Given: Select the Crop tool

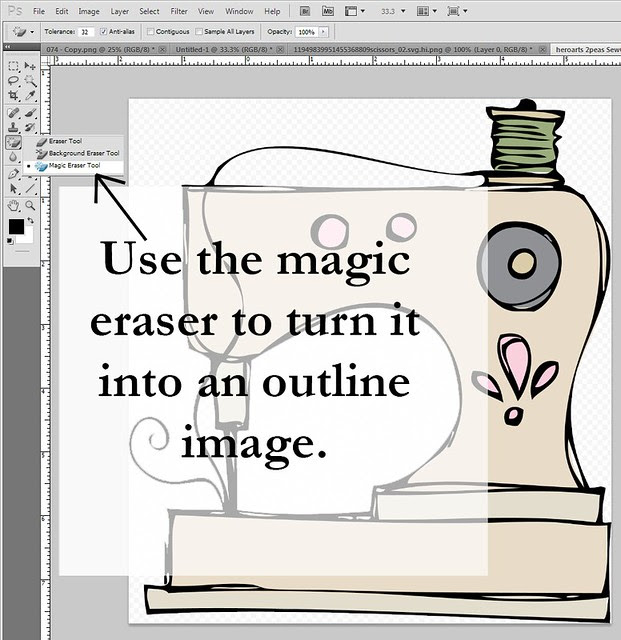Looking at the screenshot, I should [x=13, y=96].
